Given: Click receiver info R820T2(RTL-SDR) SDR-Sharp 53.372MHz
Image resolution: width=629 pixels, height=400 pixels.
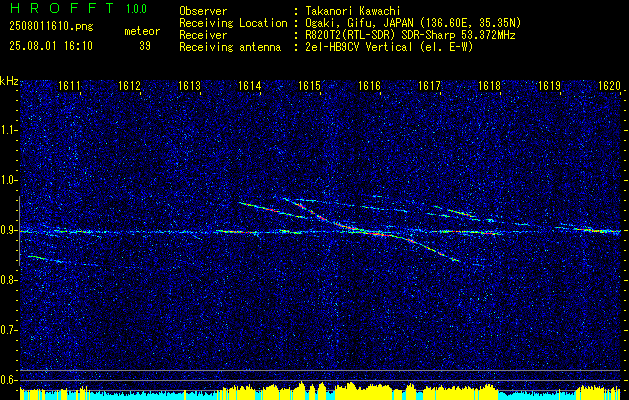Looking at the screenshot, I should tap(410, 35).
